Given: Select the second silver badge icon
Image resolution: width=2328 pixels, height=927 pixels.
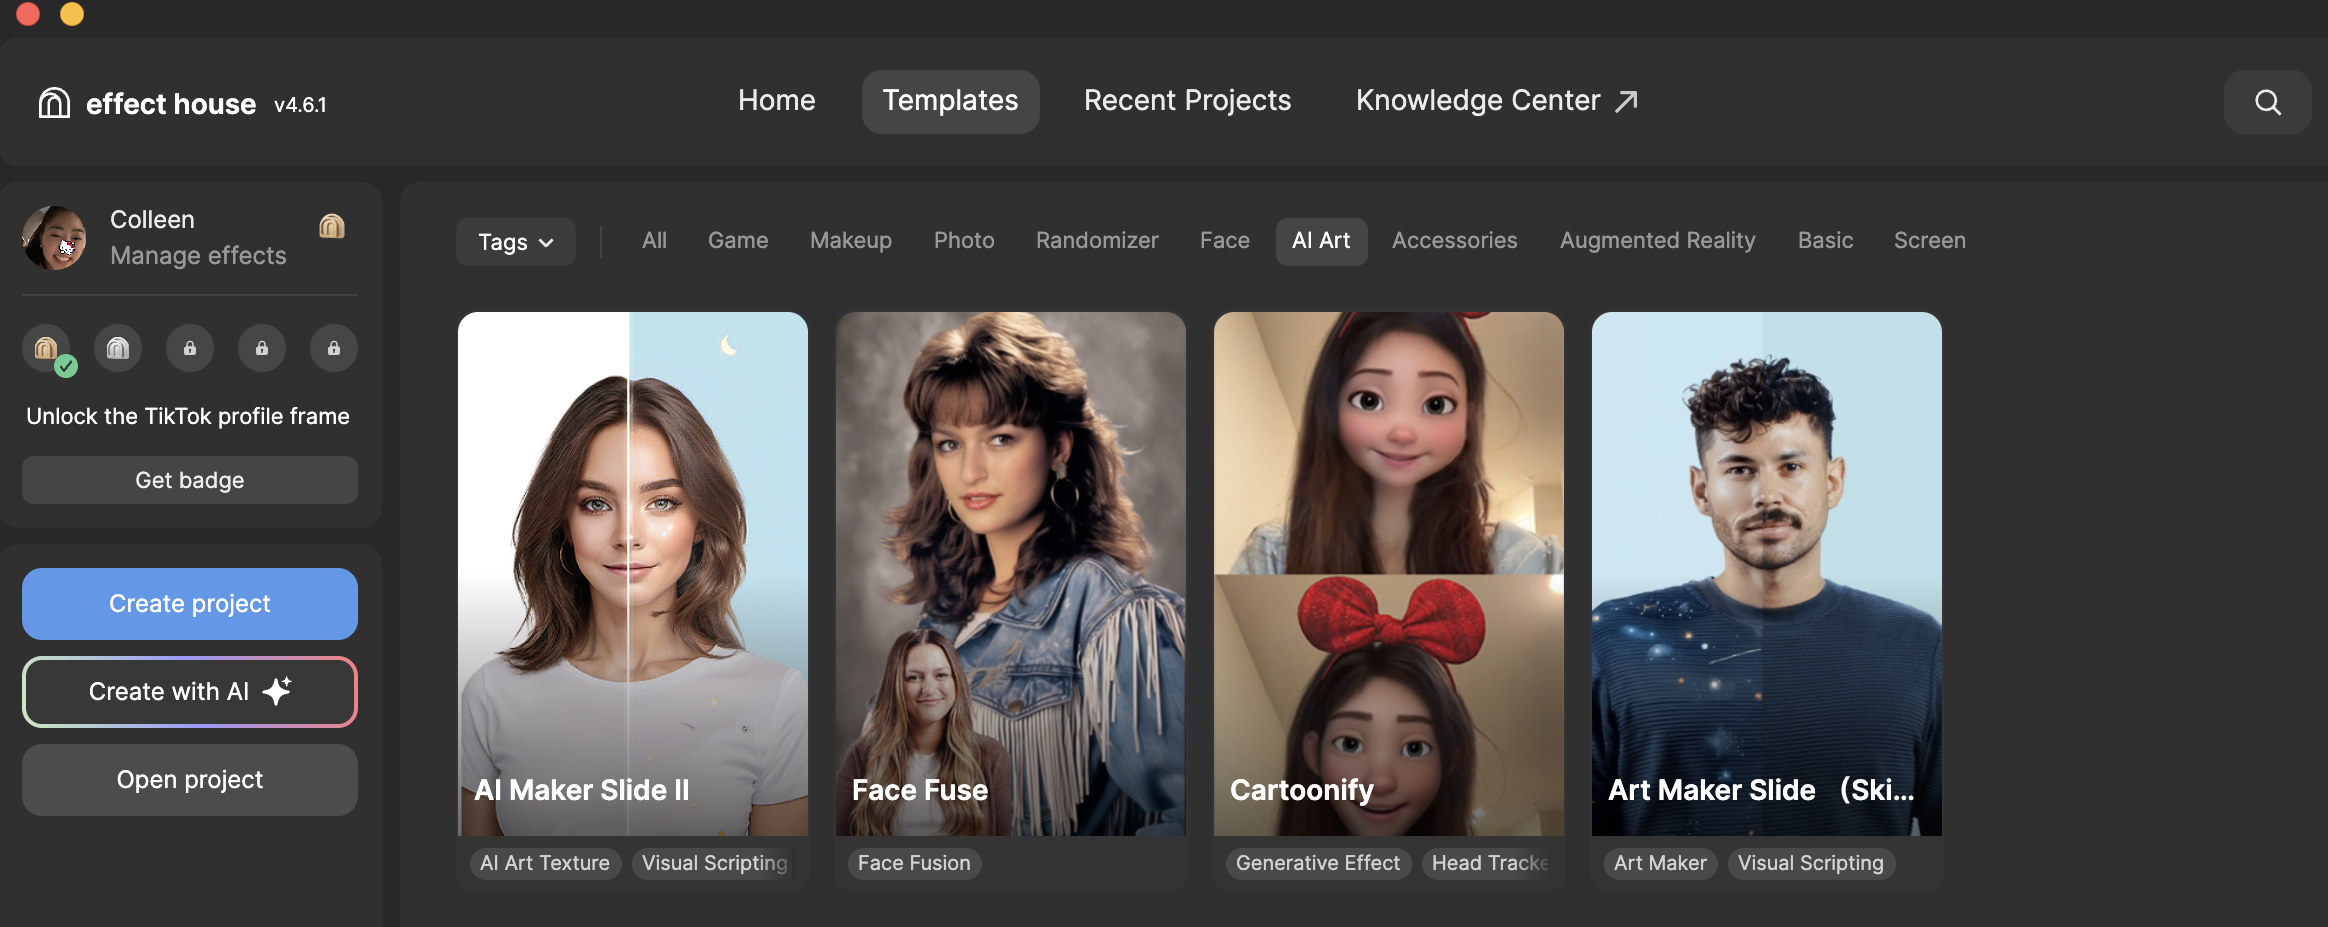Looking at the screenshot, I should [x=118, y=348].
